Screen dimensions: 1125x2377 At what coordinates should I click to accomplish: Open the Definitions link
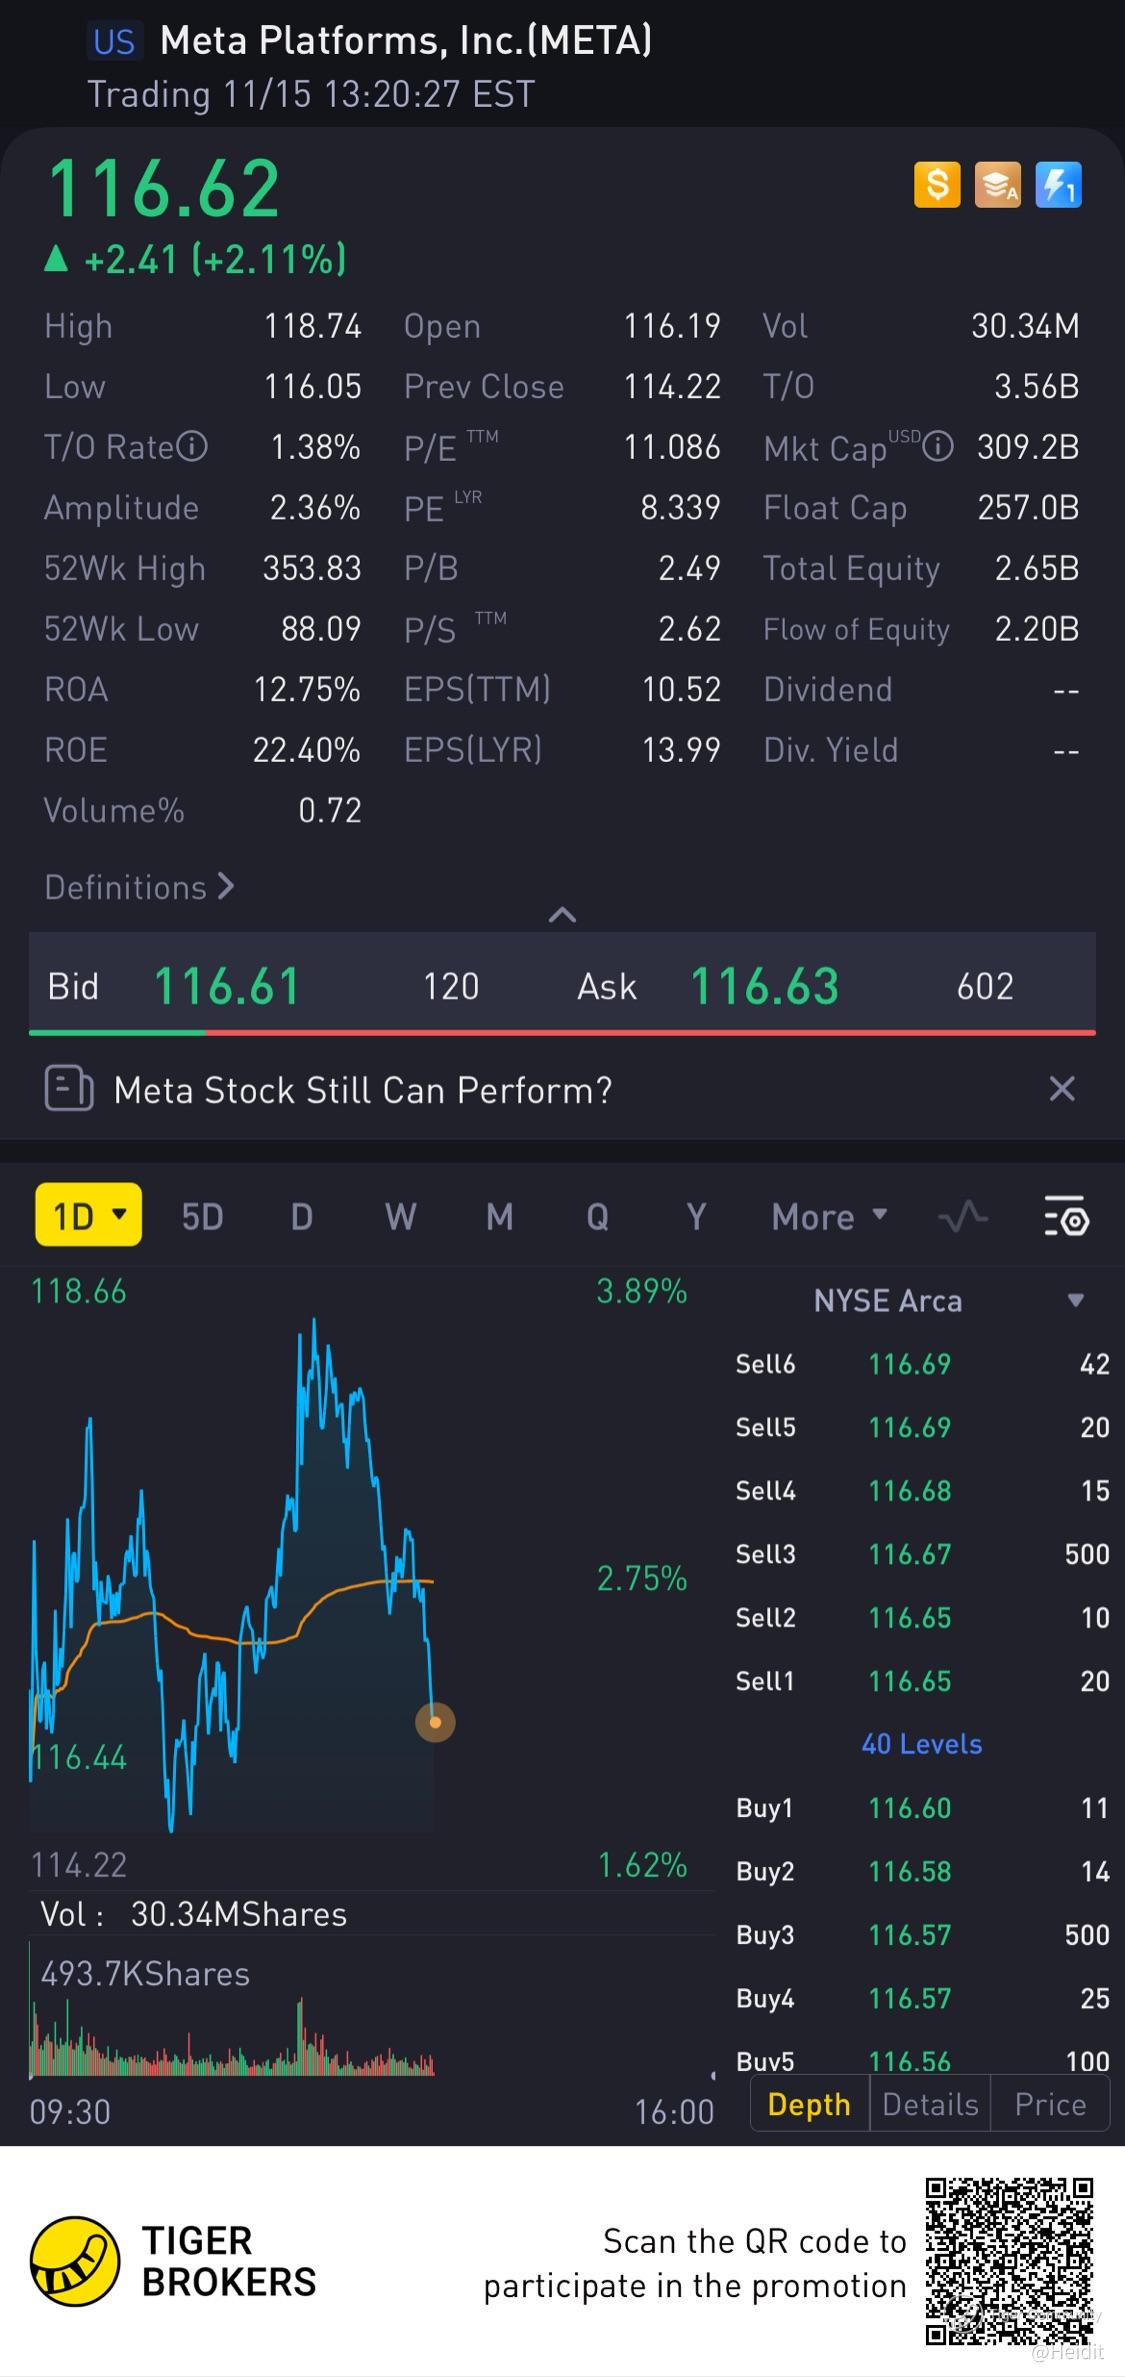coord(139,887)
